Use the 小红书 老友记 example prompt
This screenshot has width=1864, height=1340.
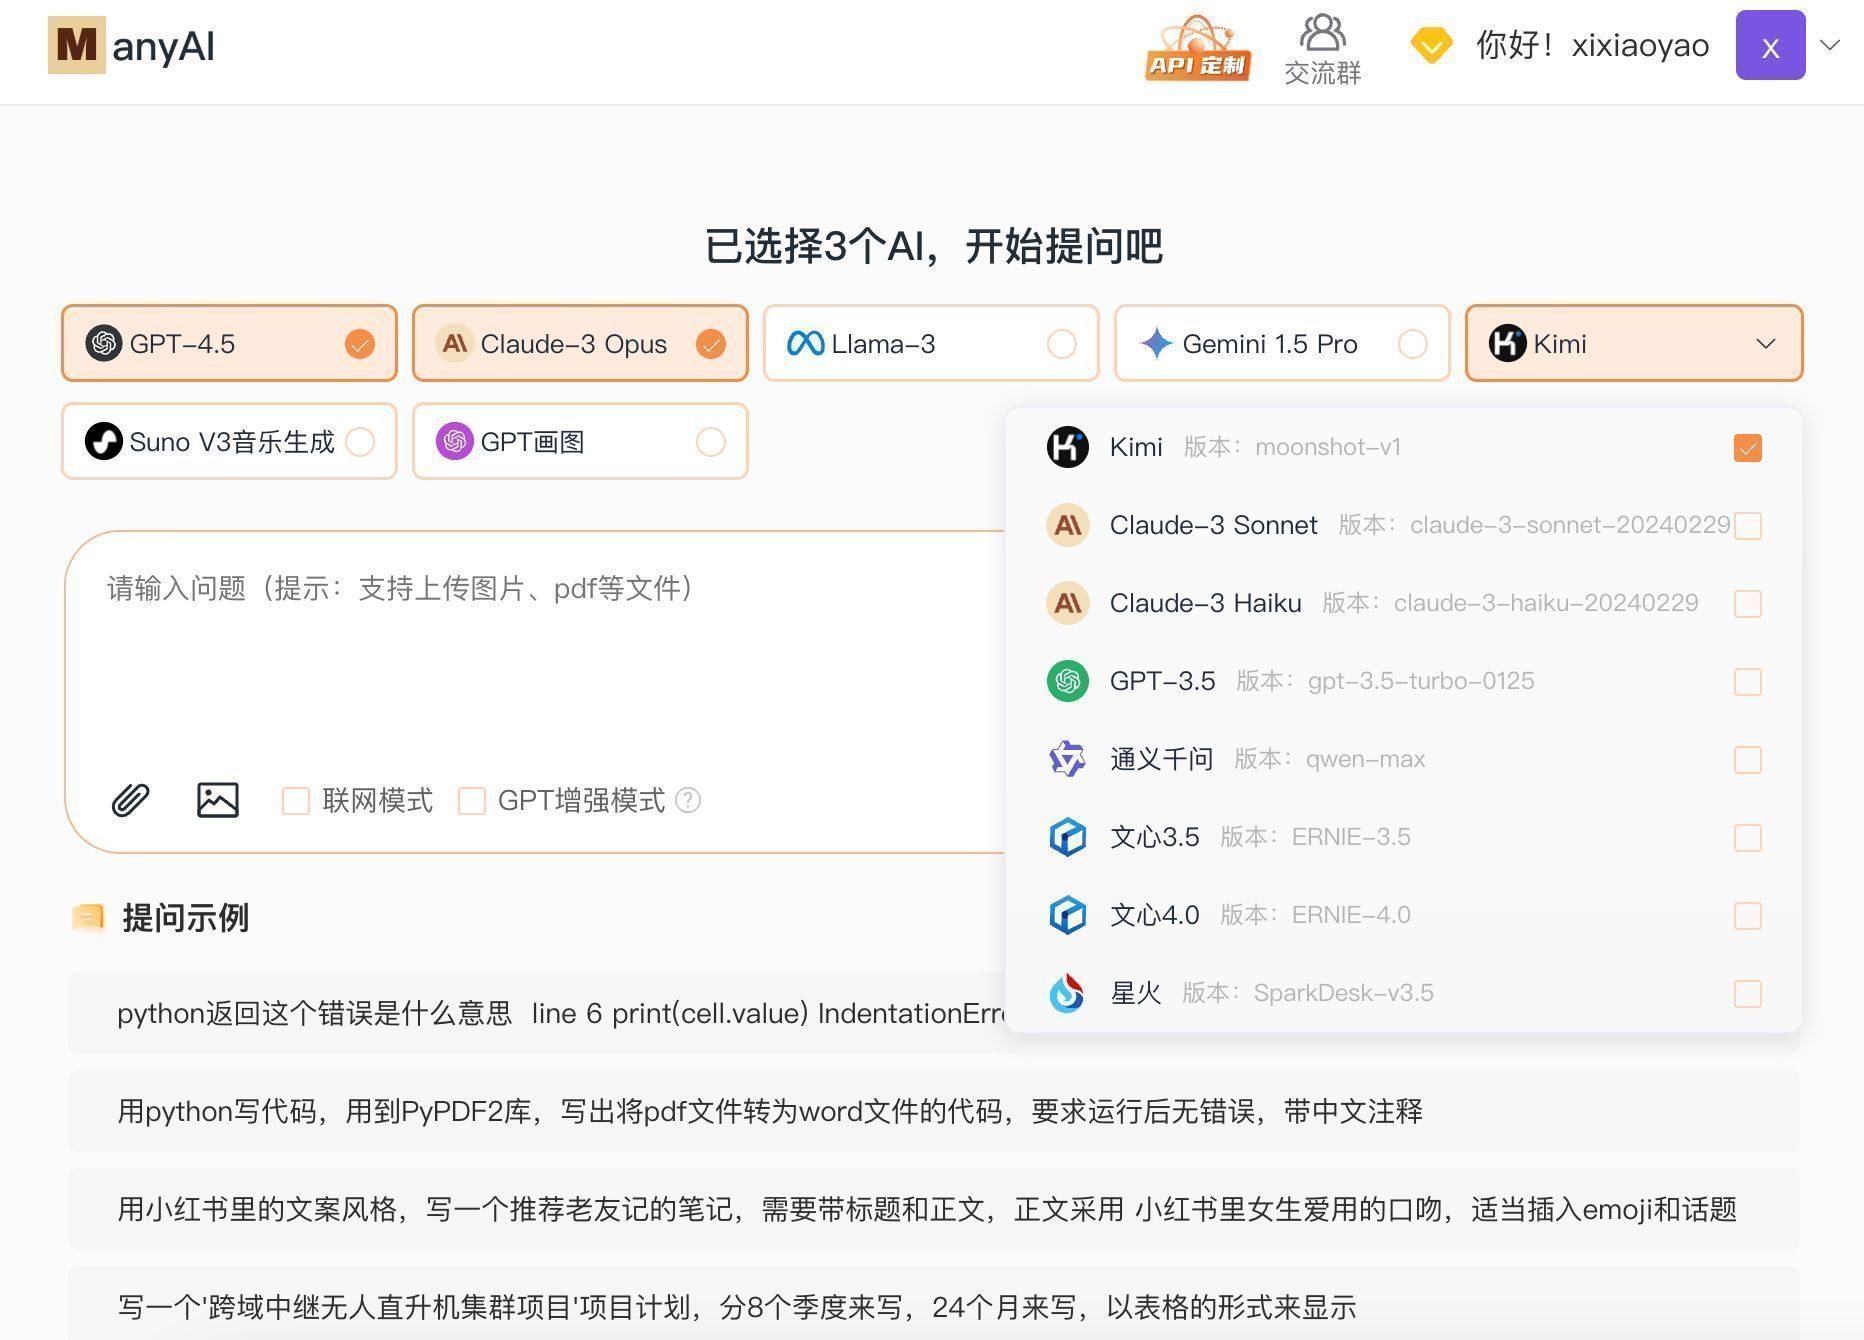tap(933, 1209)
